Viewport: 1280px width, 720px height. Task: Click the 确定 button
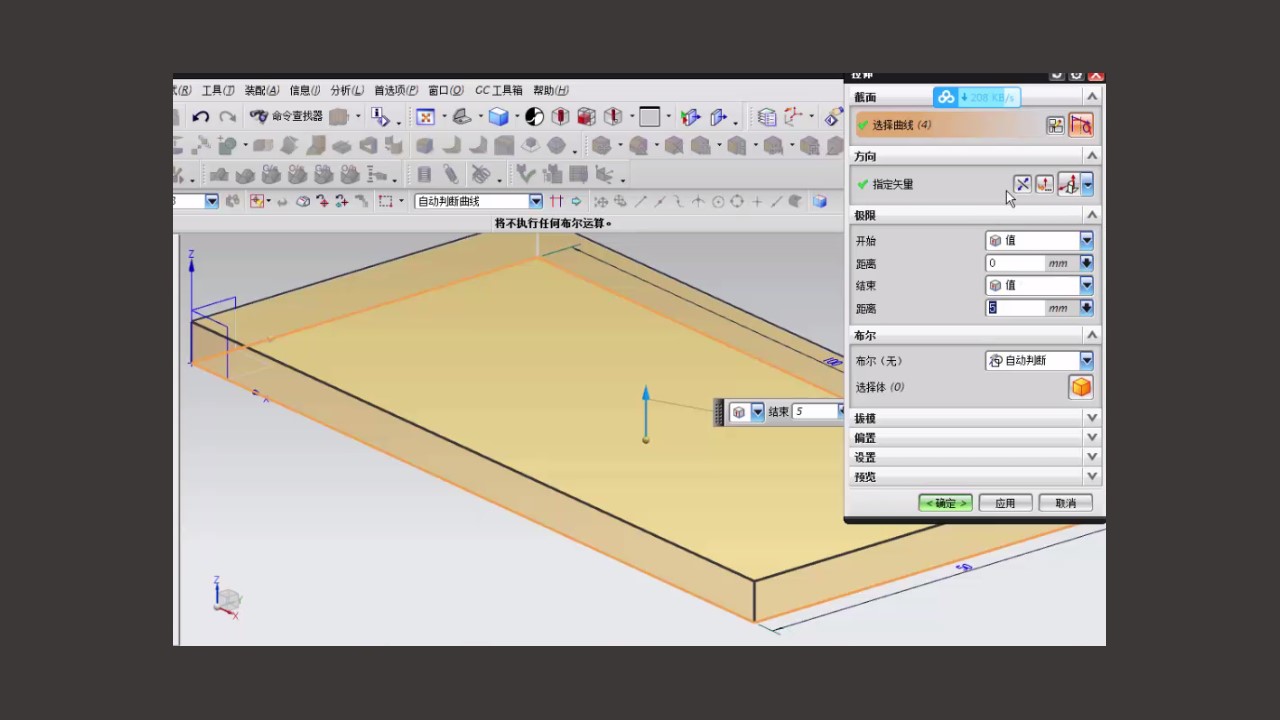tap(945, 503)
